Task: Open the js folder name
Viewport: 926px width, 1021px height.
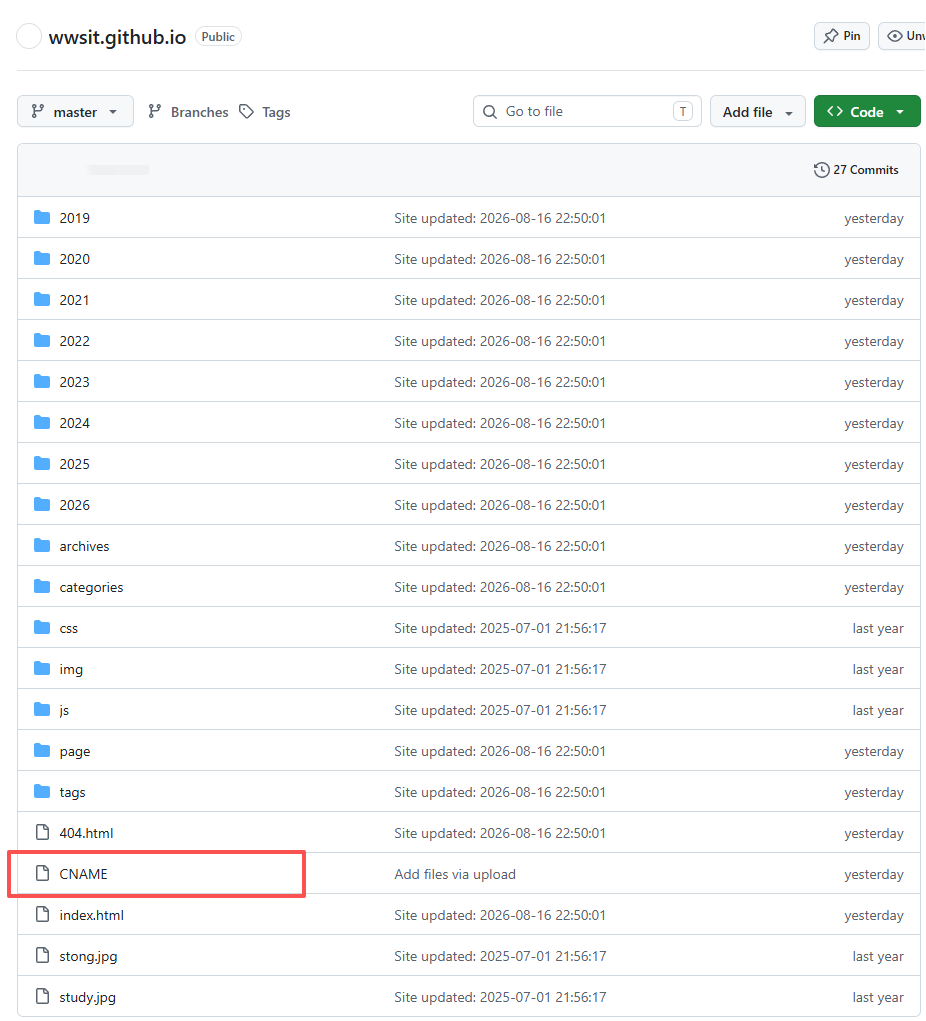Action: point(64,710)
